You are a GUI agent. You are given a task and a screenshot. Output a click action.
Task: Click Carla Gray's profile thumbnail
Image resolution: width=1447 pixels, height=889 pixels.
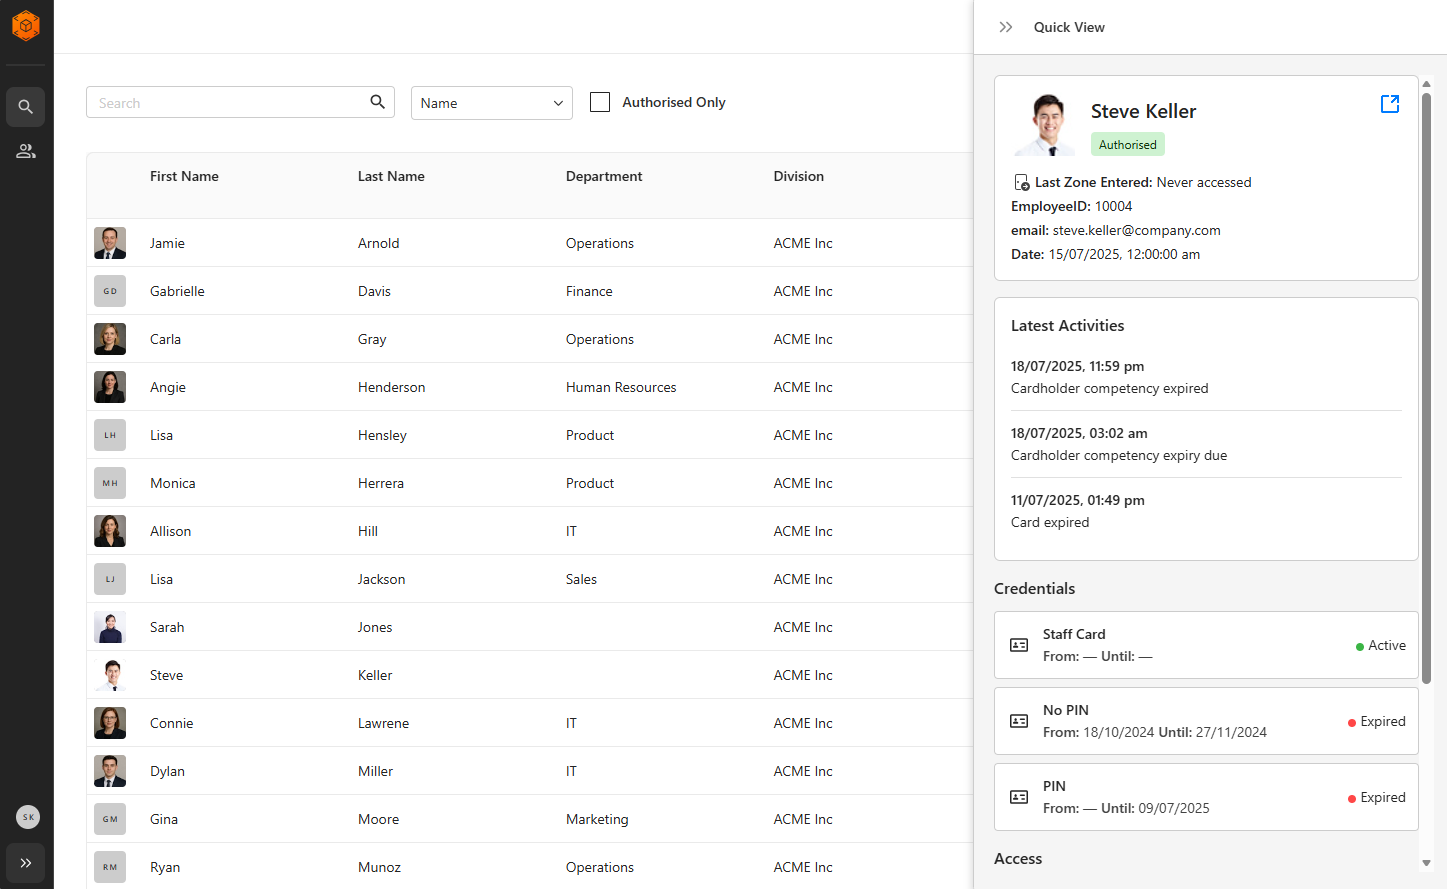click(110, 339)
